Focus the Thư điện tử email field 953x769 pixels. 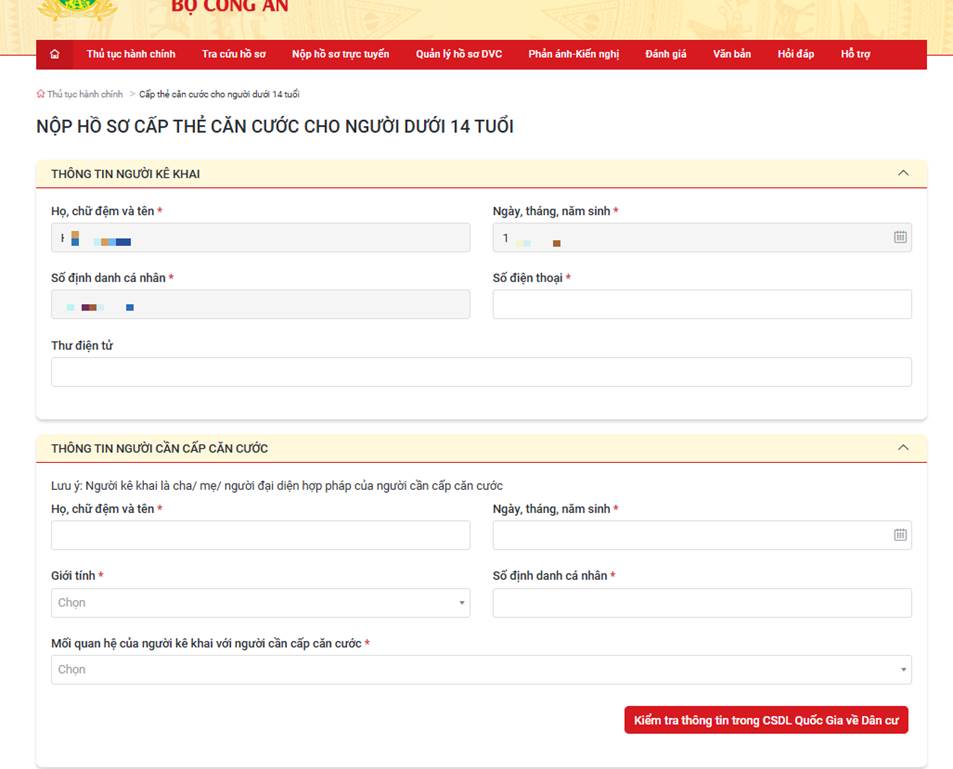point(481,372)
